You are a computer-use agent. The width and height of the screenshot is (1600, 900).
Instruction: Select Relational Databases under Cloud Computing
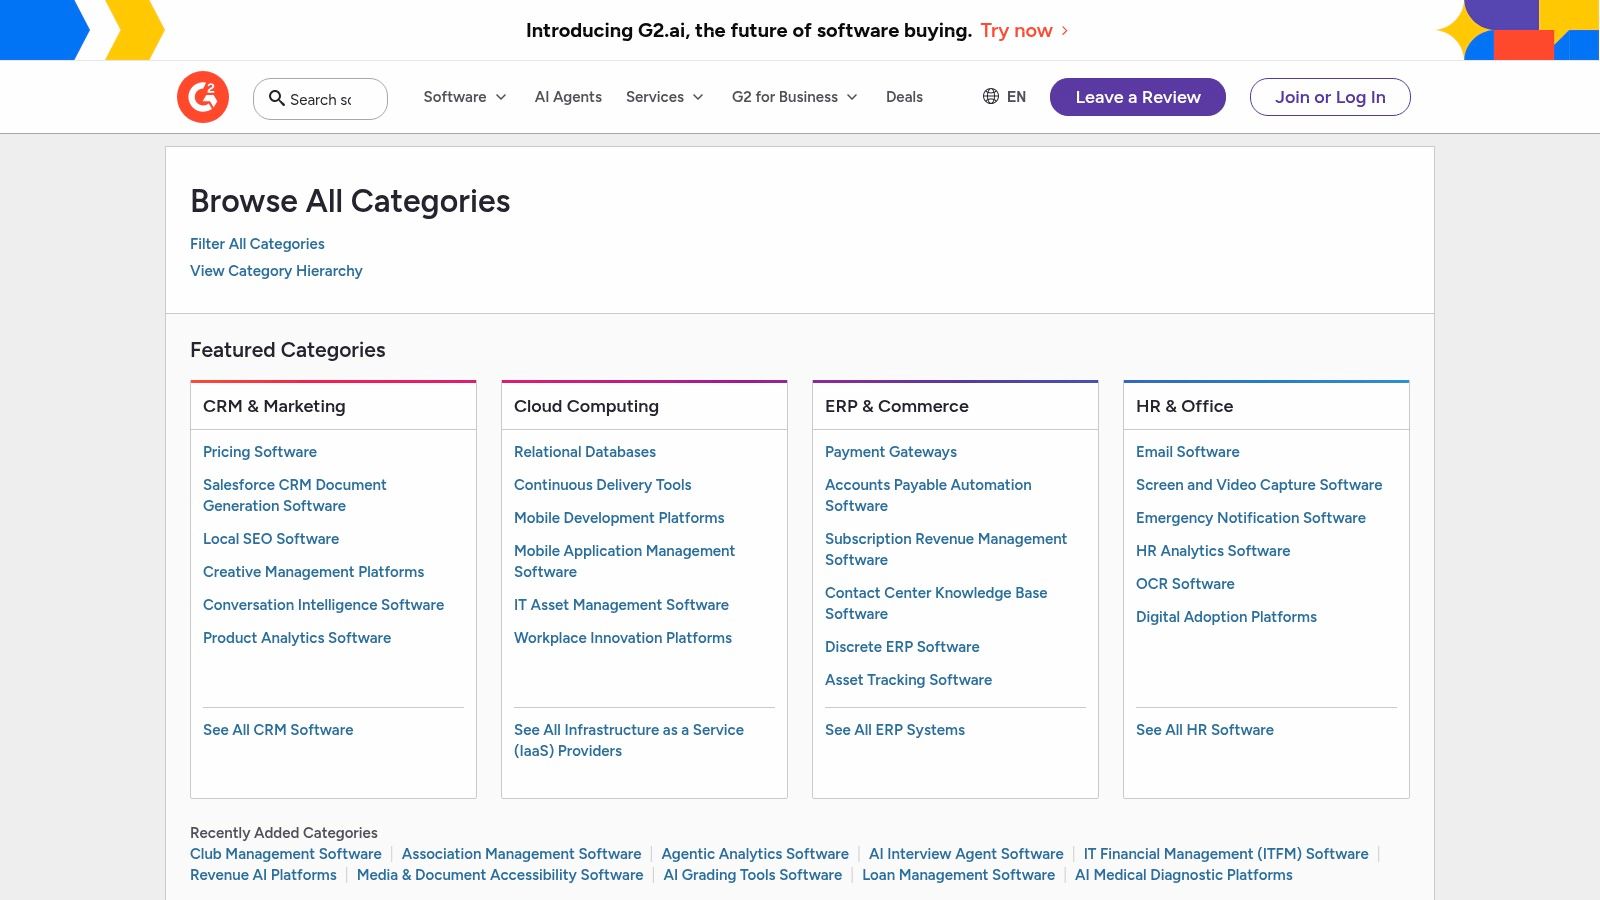tap(585, 451)
